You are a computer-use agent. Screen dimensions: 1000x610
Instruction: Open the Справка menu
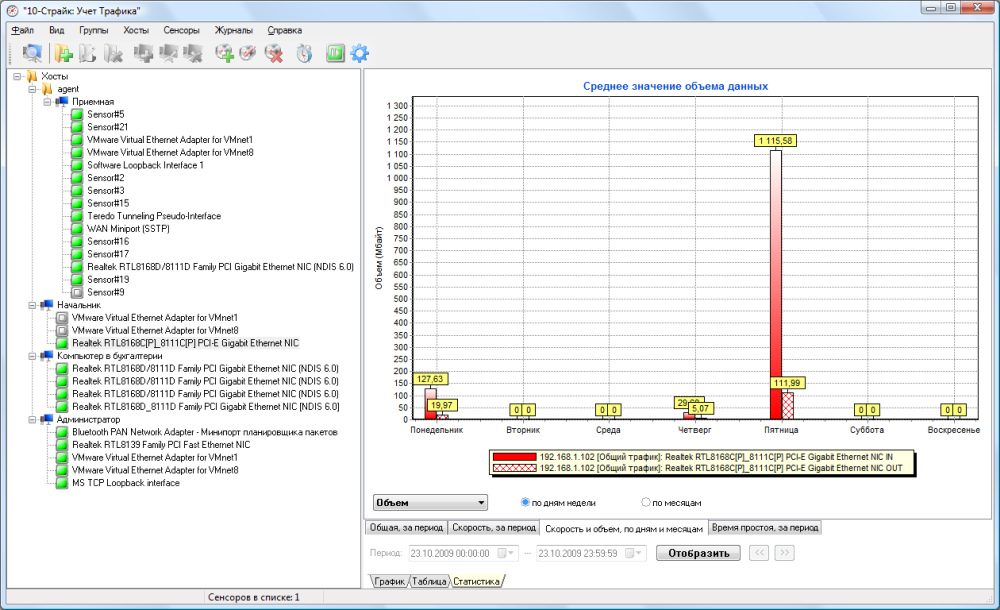284,30
